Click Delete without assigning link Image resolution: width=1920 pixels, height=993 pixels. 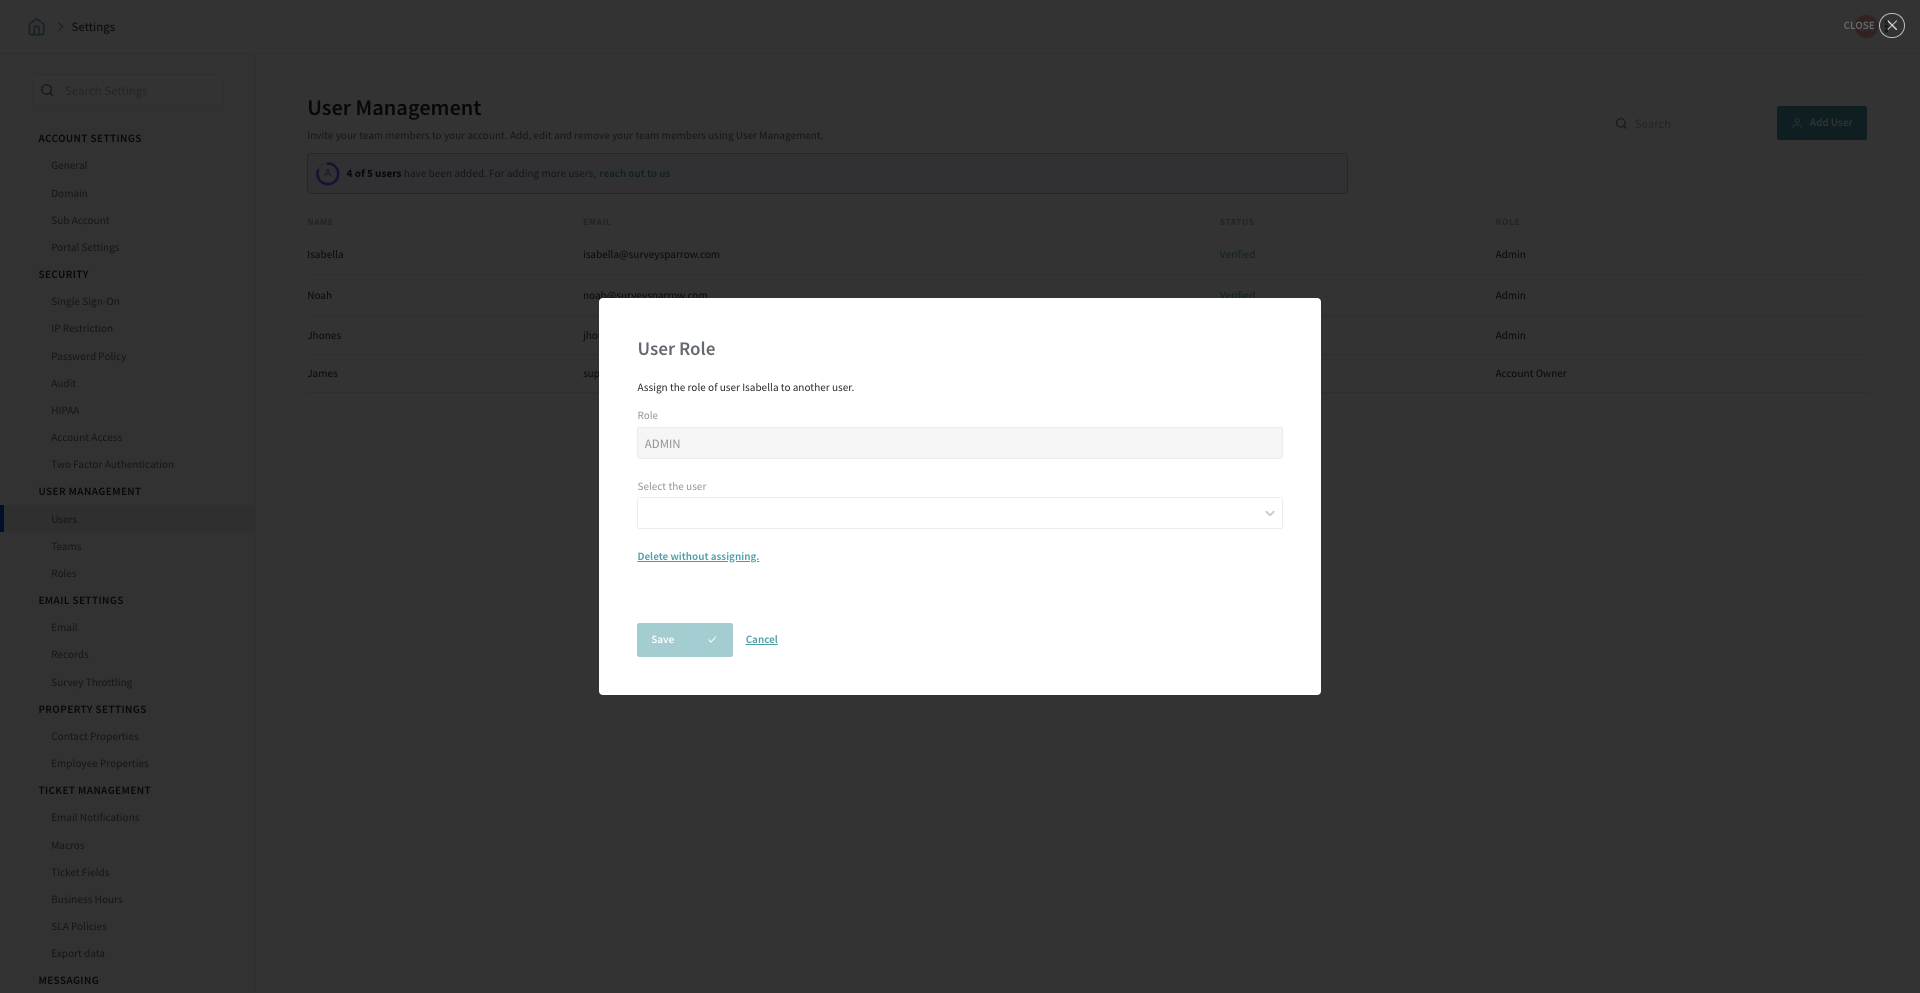pyautogui.click(x=698, y=557)
